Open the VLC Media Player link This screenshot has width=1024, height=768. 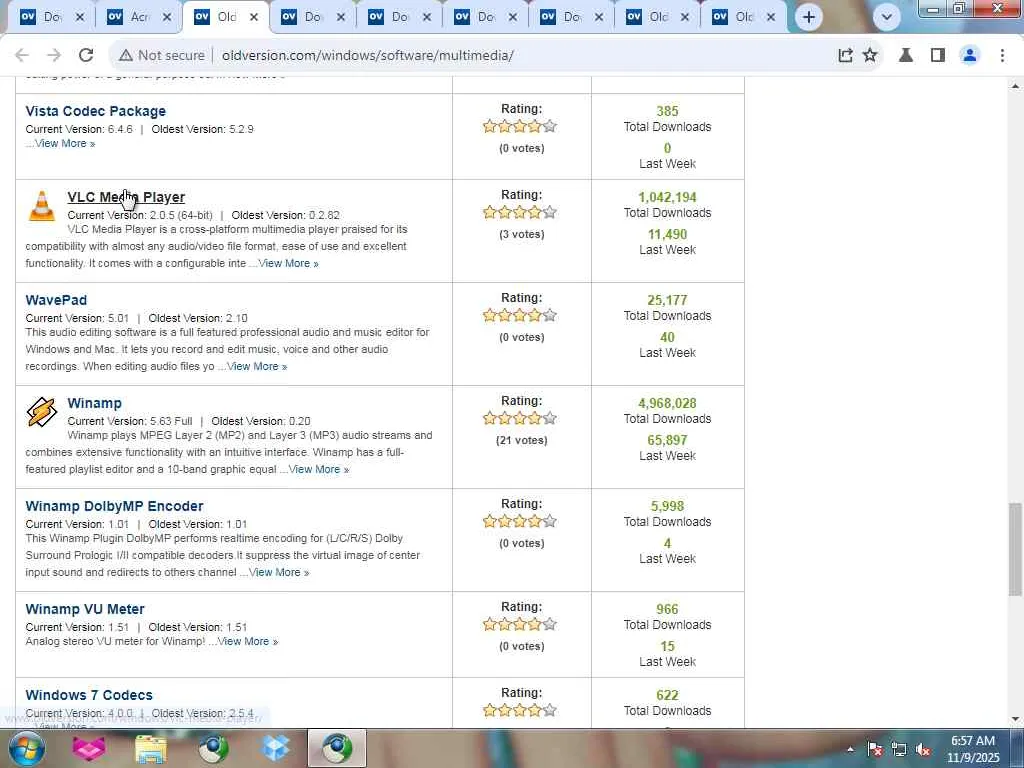[x=126, y=197]
